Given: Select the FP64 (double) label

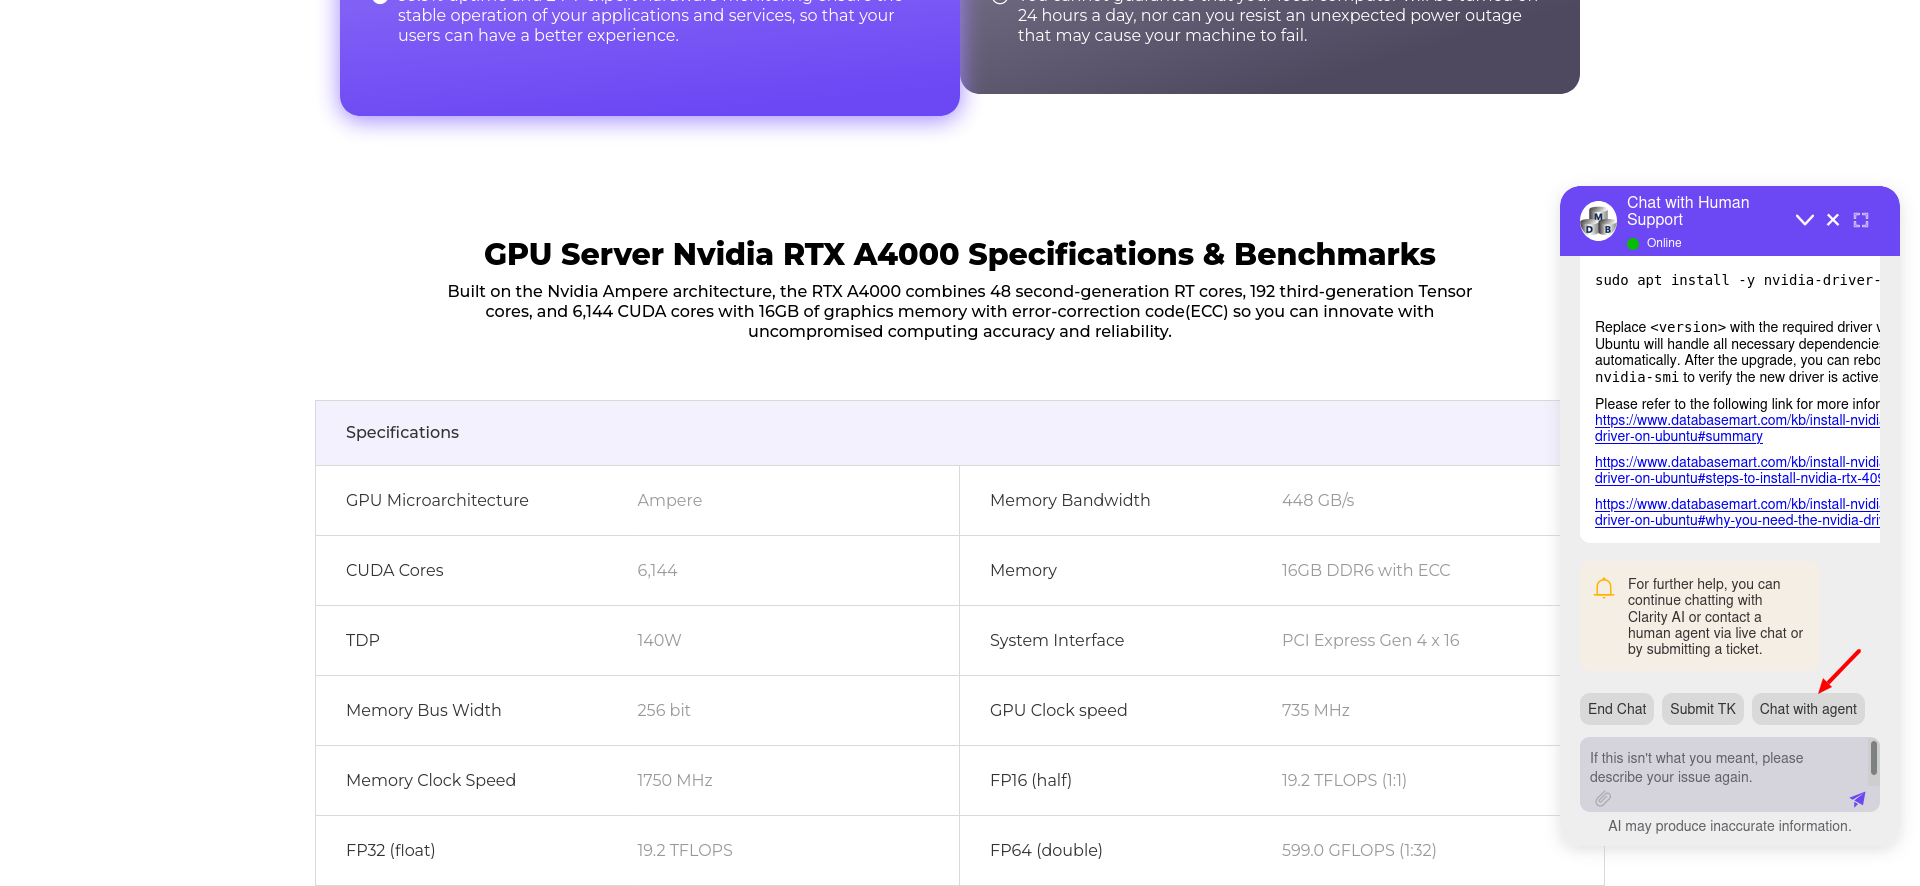Looking at the screenshot, I should click(x=1046, y=850).
